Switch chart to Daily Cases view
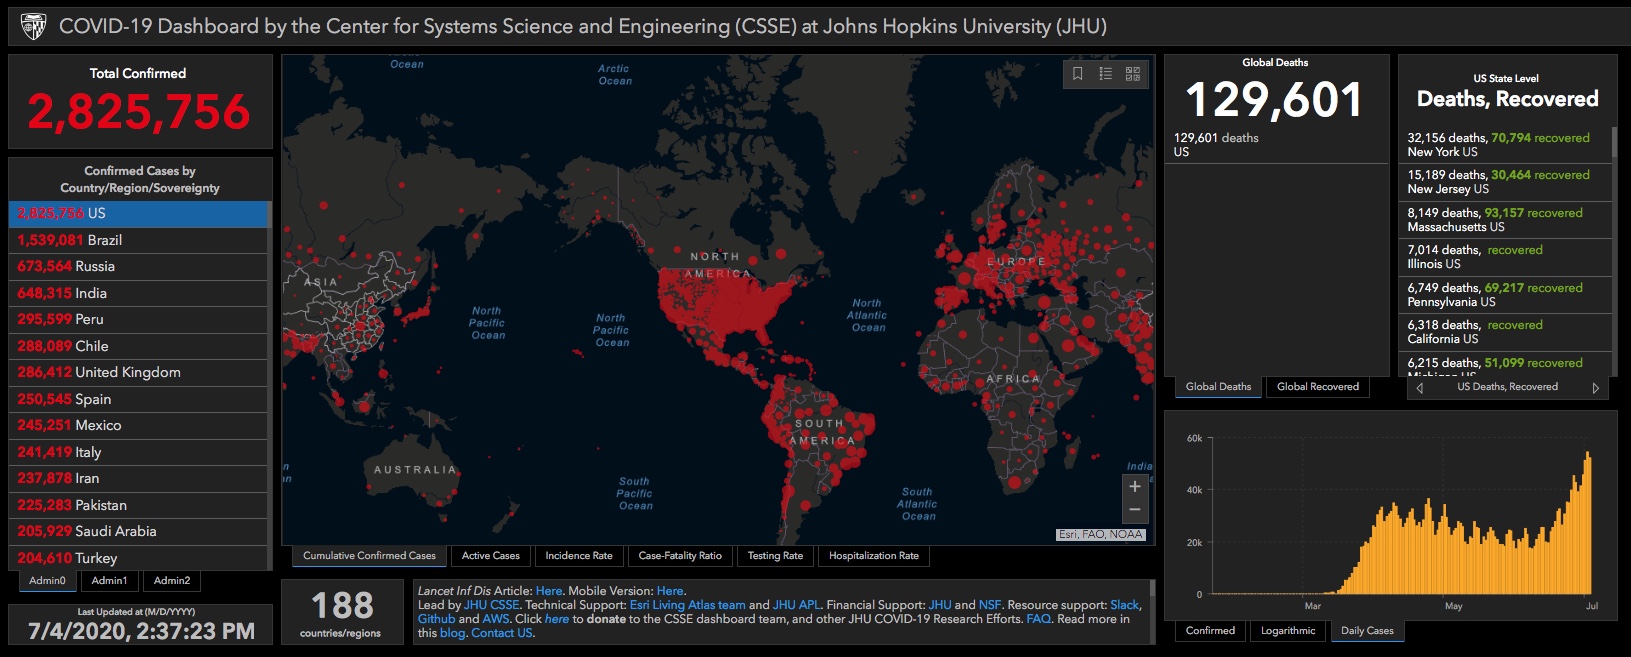 [x=1367, y=631]
